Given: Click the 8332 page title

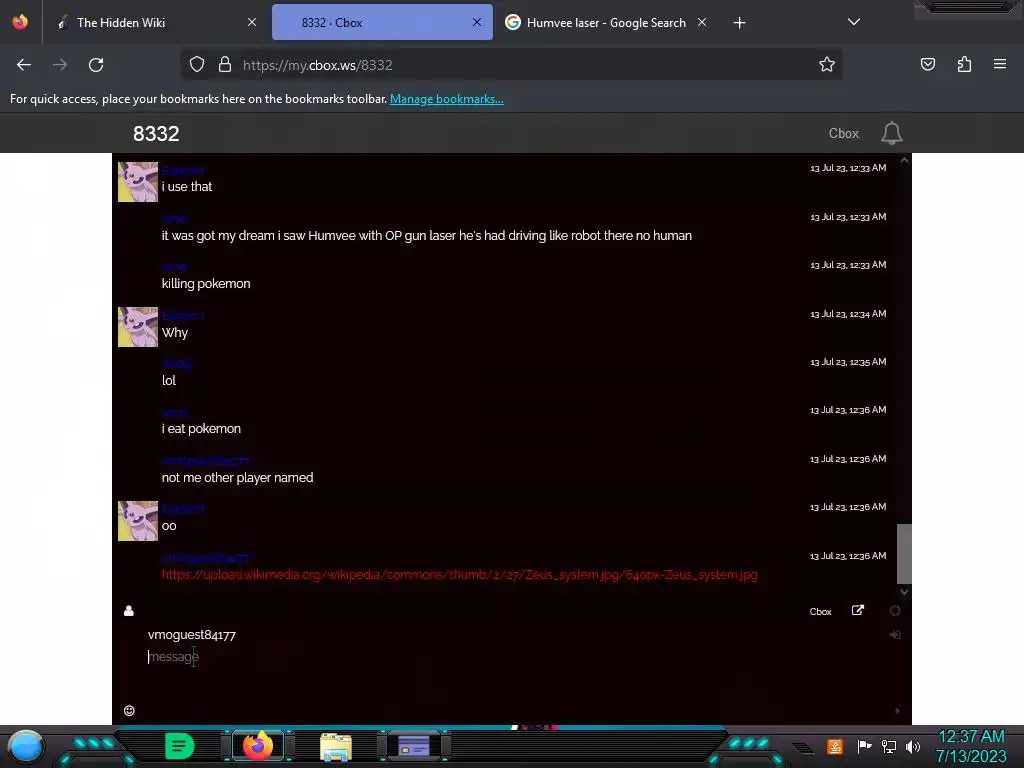Looking at the screenshot, I should (156, 133).
